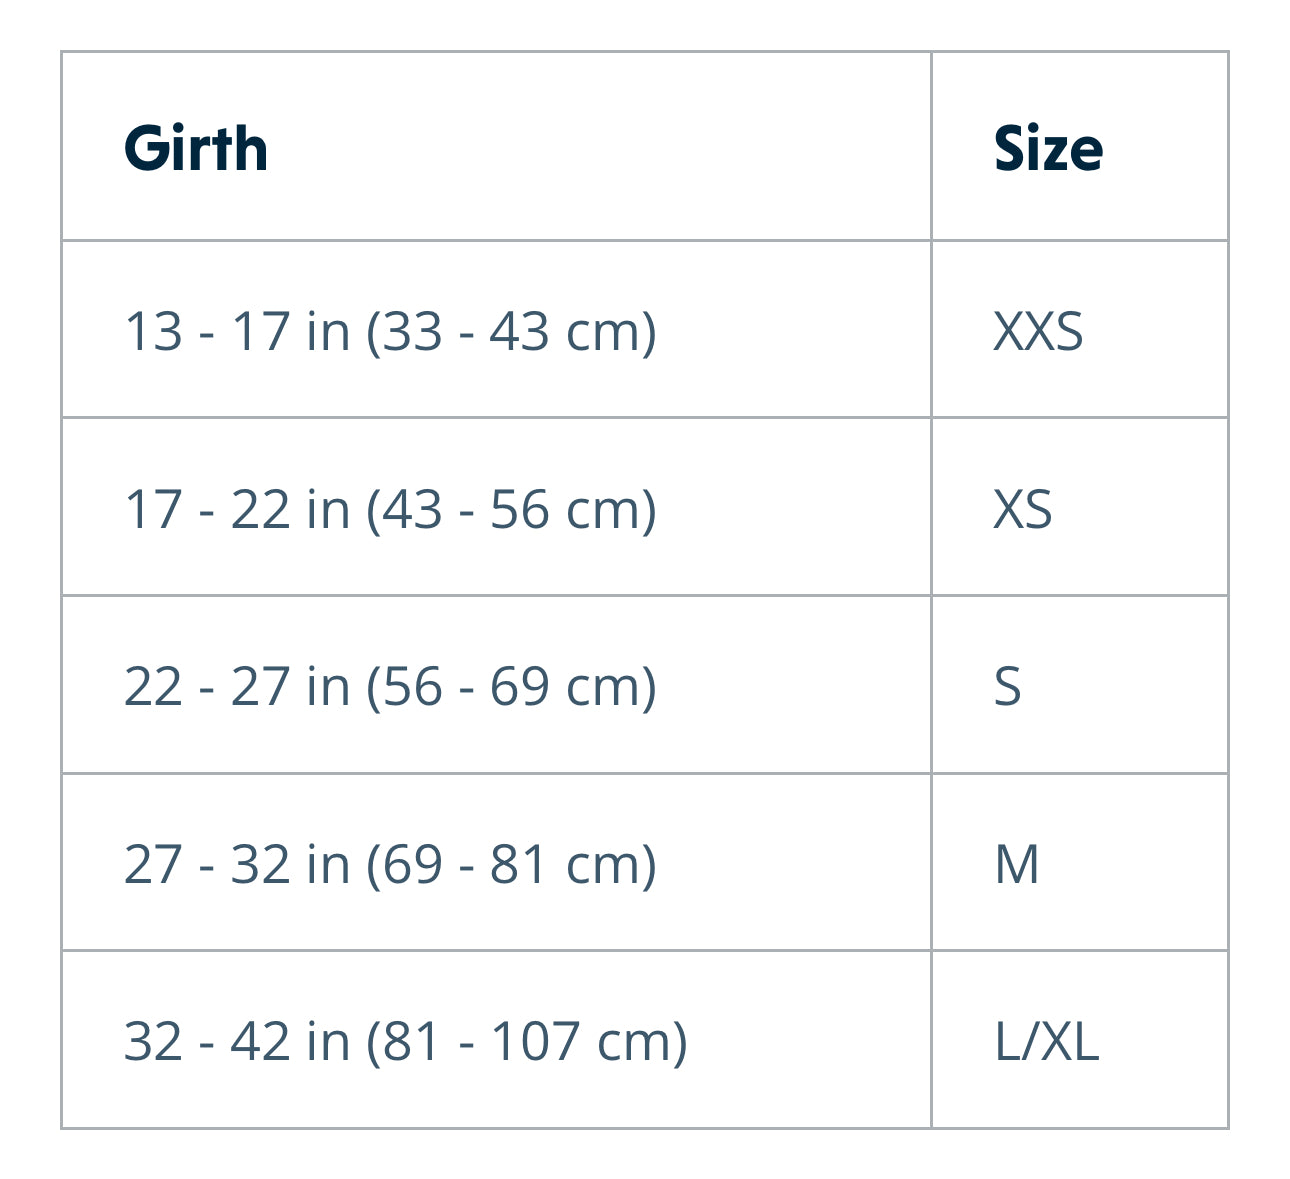Screen dimensions: 1290x1179
Task: Select the M size cell
Action: 1016,864
